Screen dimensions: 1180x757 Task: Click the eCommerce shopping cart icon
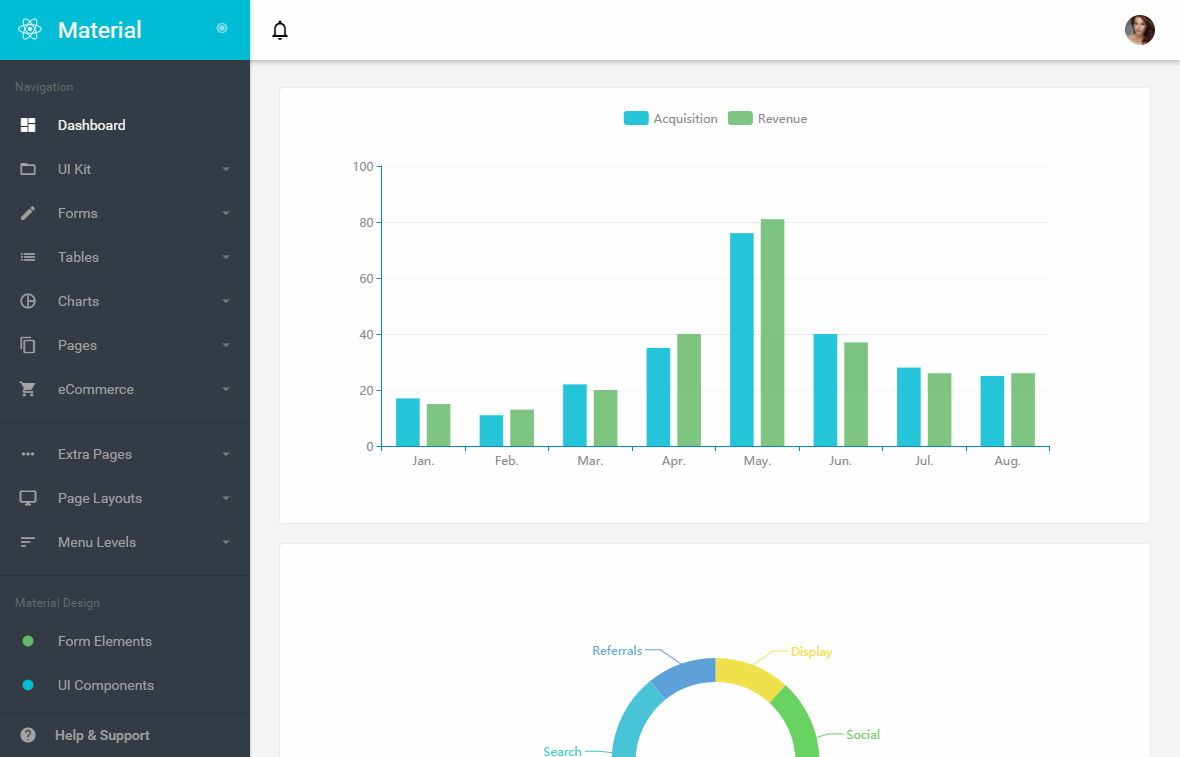[x=28, y=389]
